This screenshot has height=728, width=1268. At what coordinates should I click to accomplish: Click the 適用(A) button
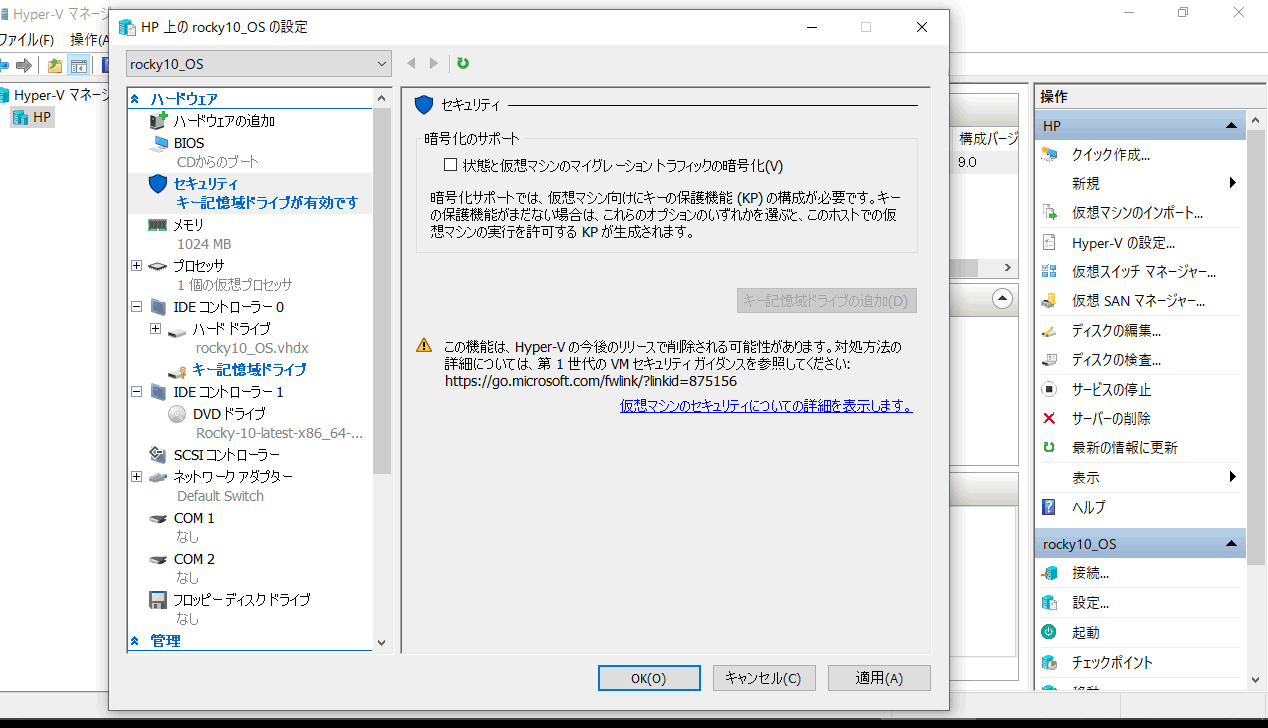click(879, 678)
